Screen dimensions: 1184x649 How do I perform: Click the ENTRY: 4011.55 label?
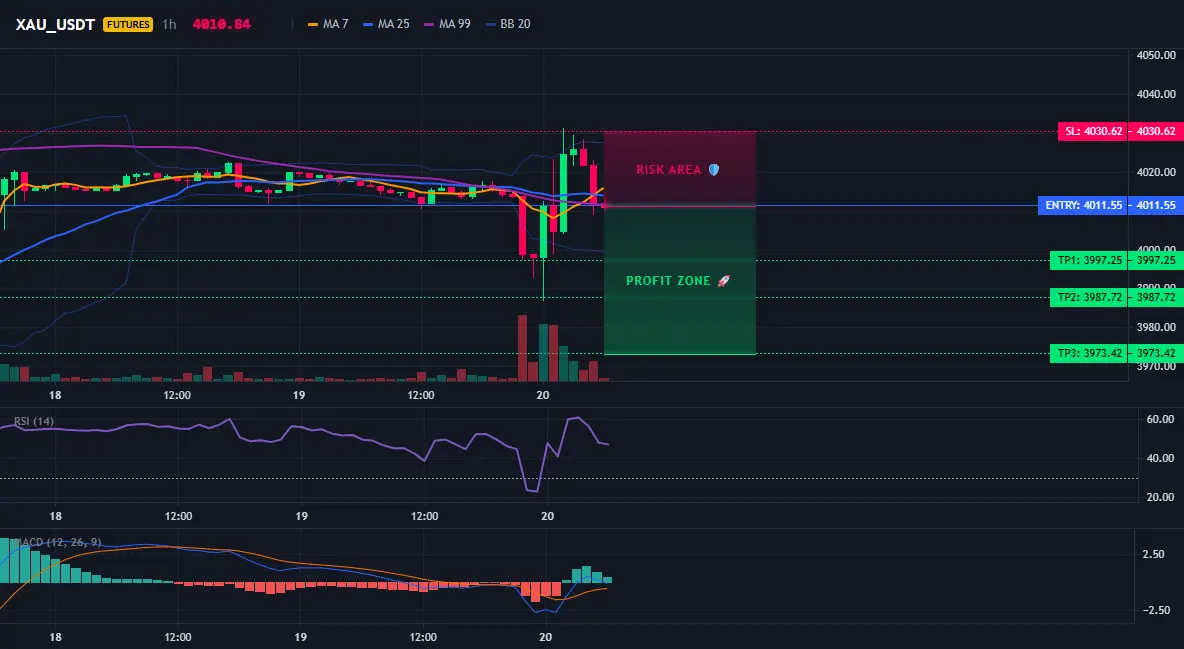[1083, 206]
